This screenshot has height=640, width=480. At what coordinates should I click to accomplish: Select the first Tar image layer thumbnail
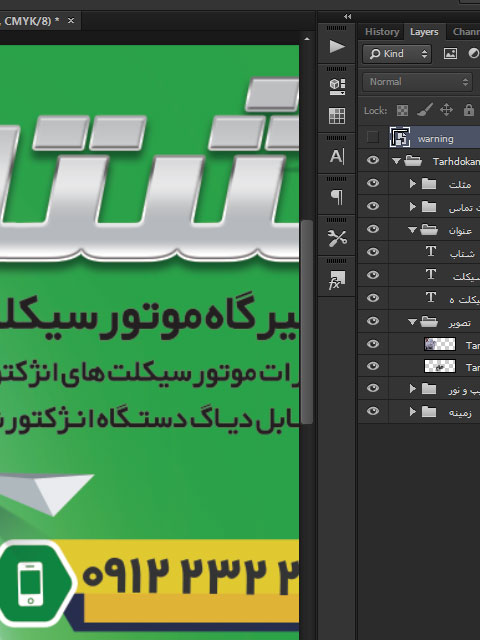(440, 344)
